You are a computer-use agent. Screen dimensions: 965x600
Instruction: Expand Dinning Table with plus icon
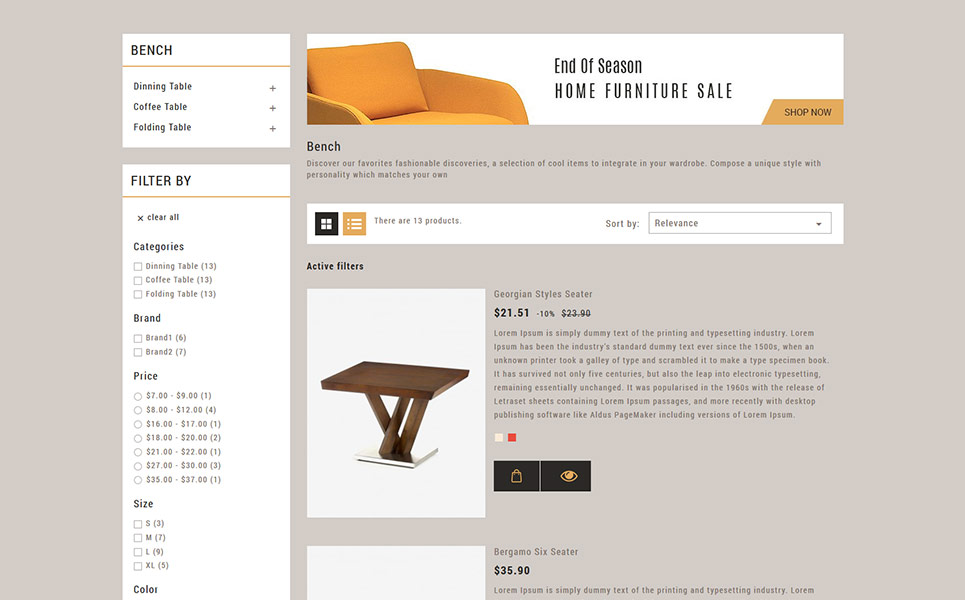tap(273, 89)
